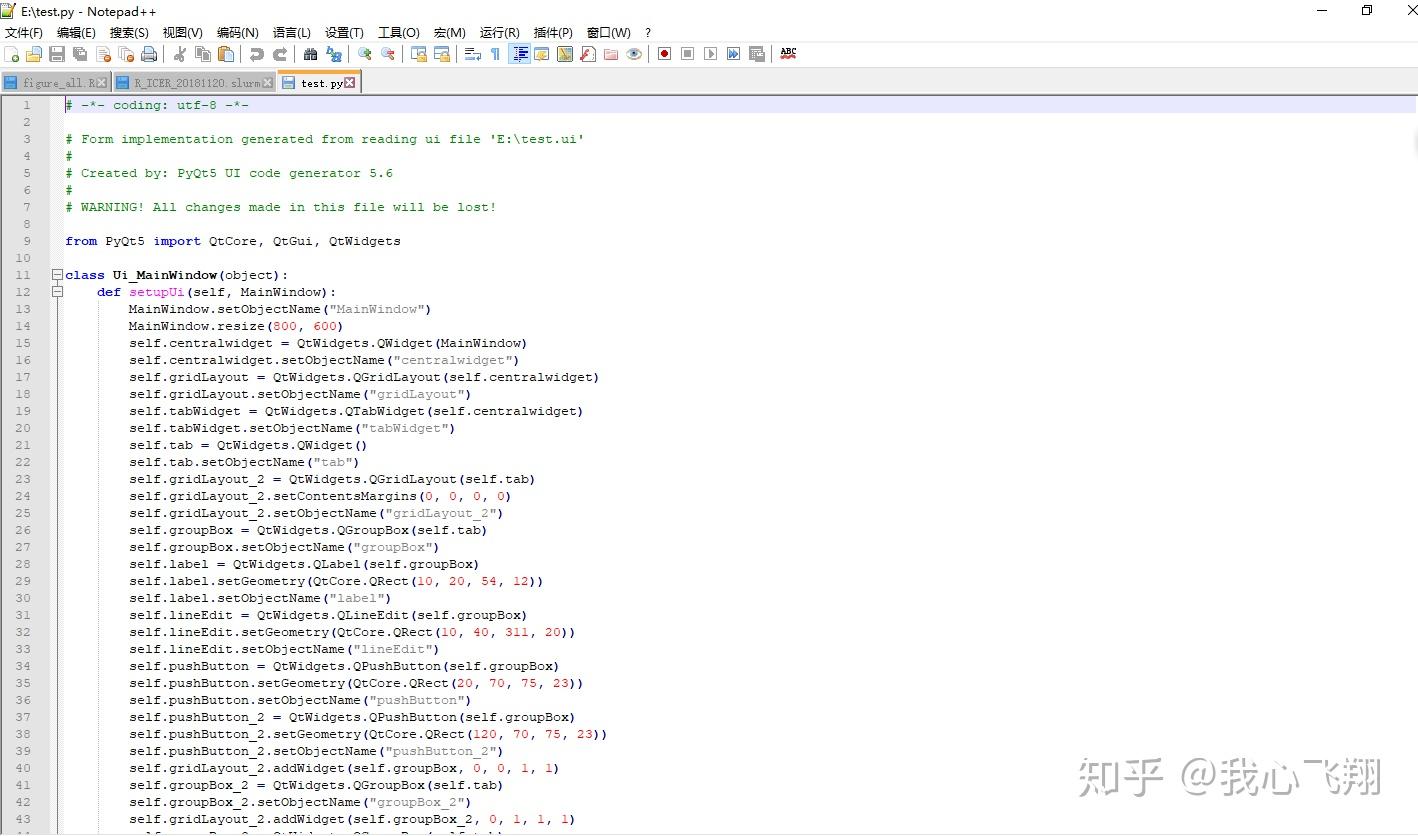The image size is (1418, 836).
Task: Collapse the Ui_MainWindow class fold marker
Action: 57,275
